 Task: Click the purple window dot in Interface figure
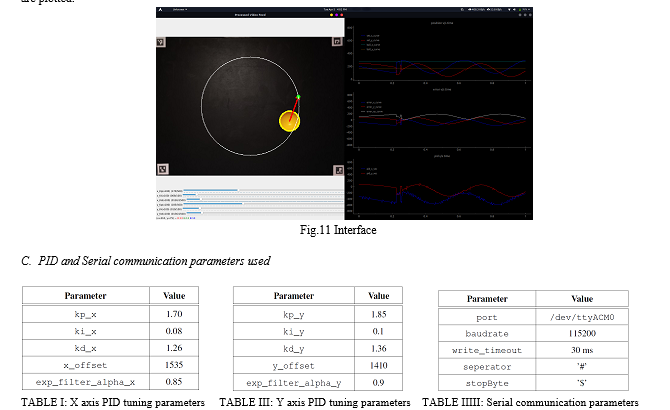336,15
